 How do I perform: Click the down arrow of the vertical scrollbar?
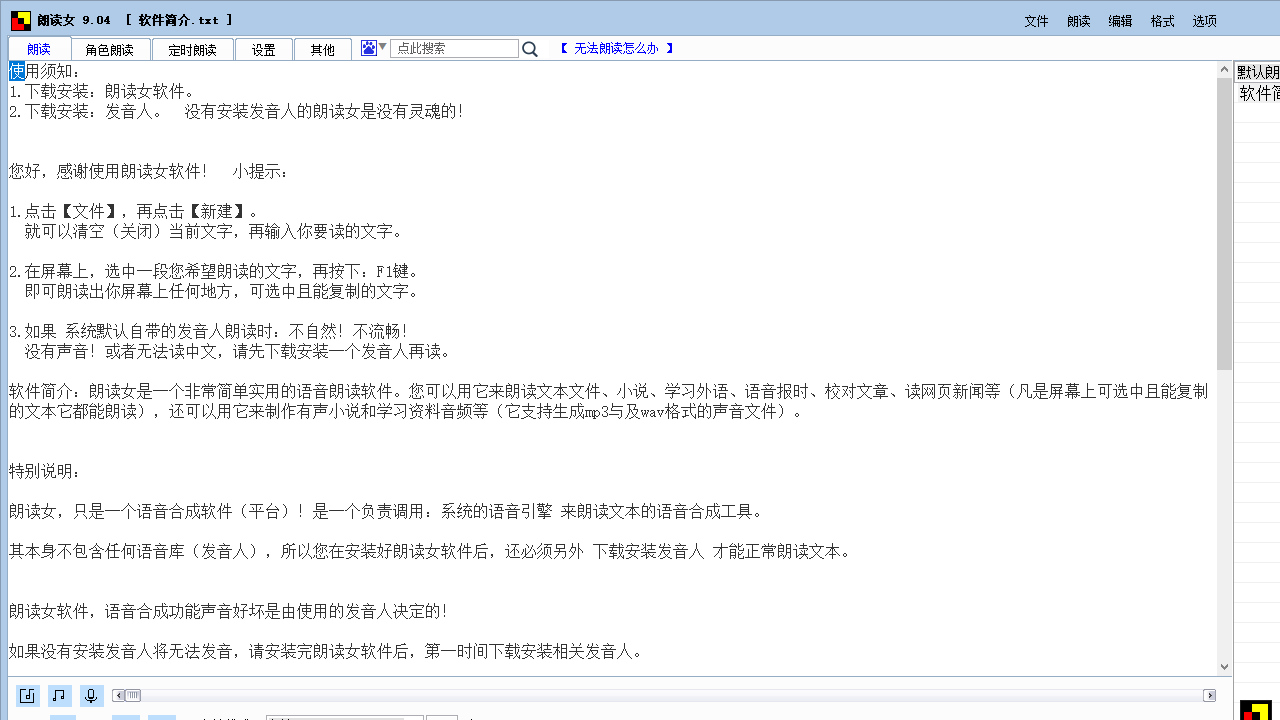pyautogui.click(x=1223, y=666)
